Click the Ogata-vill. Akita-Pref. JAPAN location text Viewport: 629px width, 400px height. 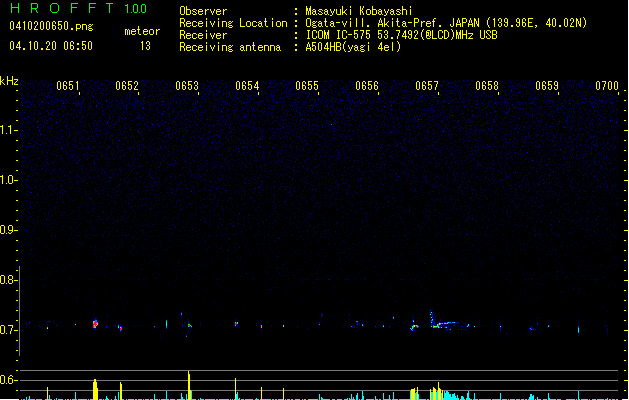446,23
